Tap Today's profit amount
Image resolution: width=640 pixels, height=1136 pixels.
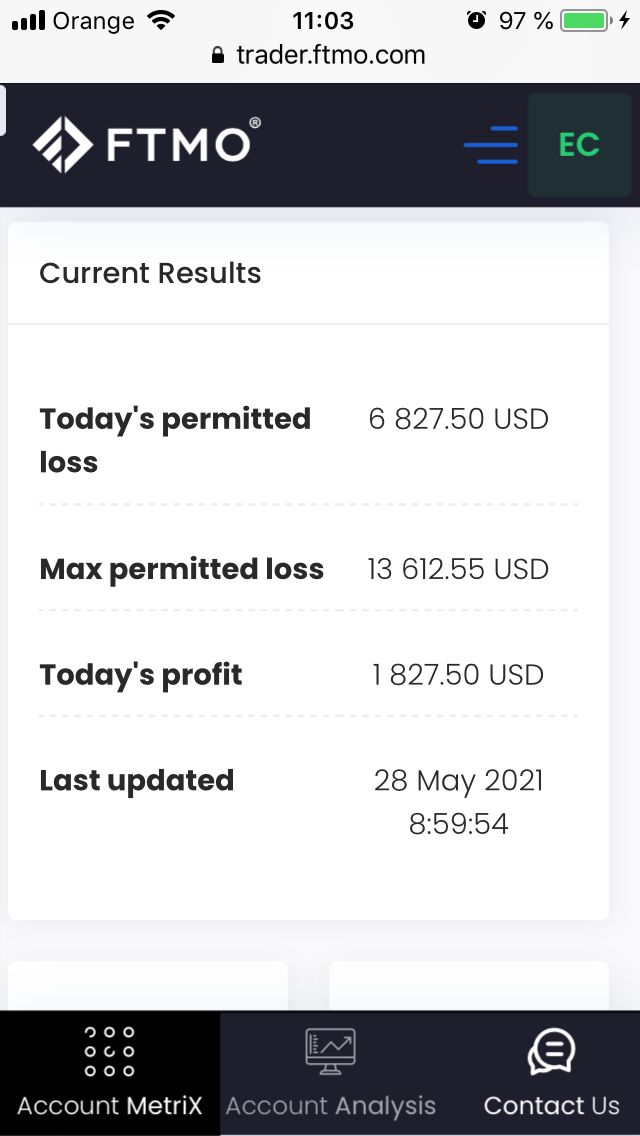(x=458, y=675)
